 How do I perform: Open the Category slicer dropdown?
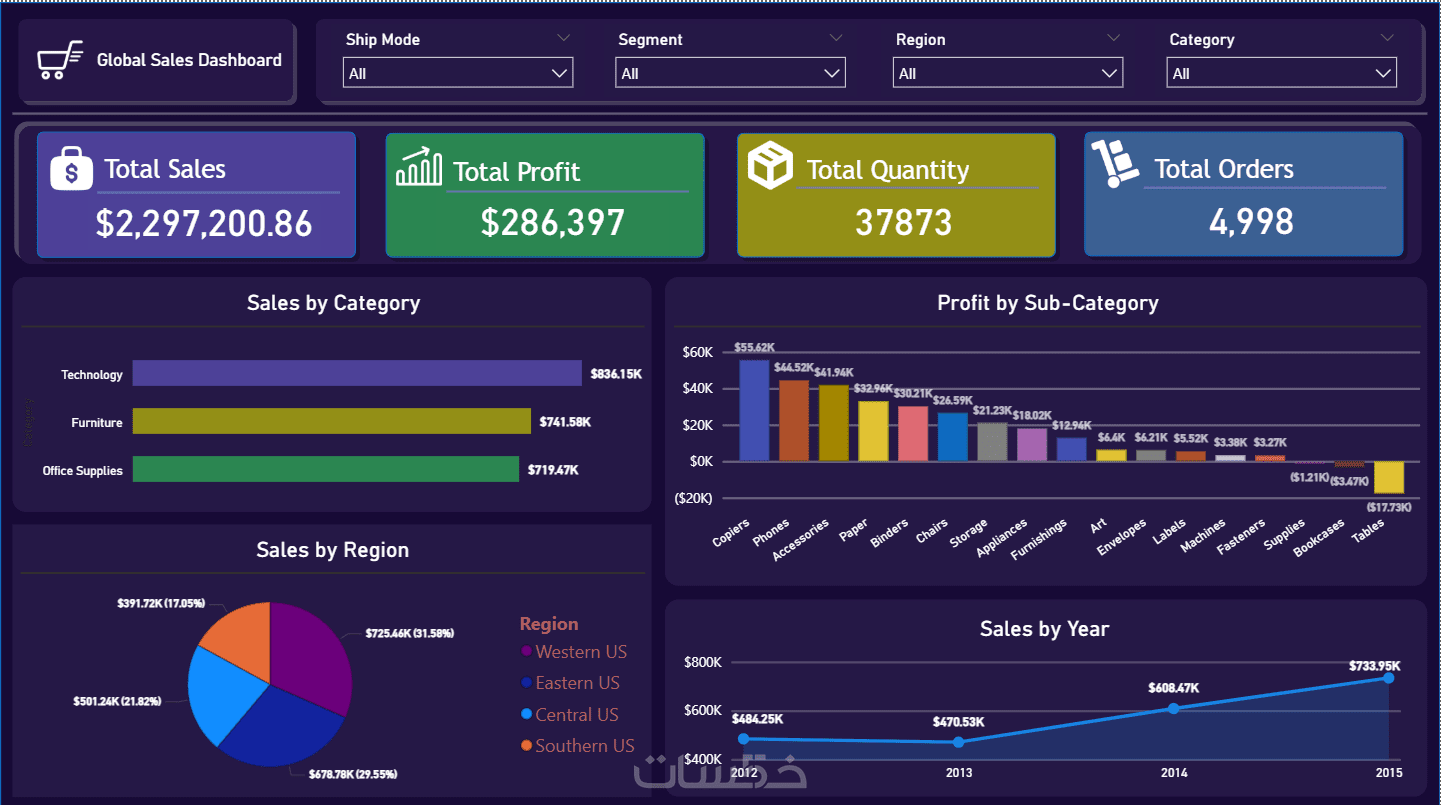coord(1282,73)
